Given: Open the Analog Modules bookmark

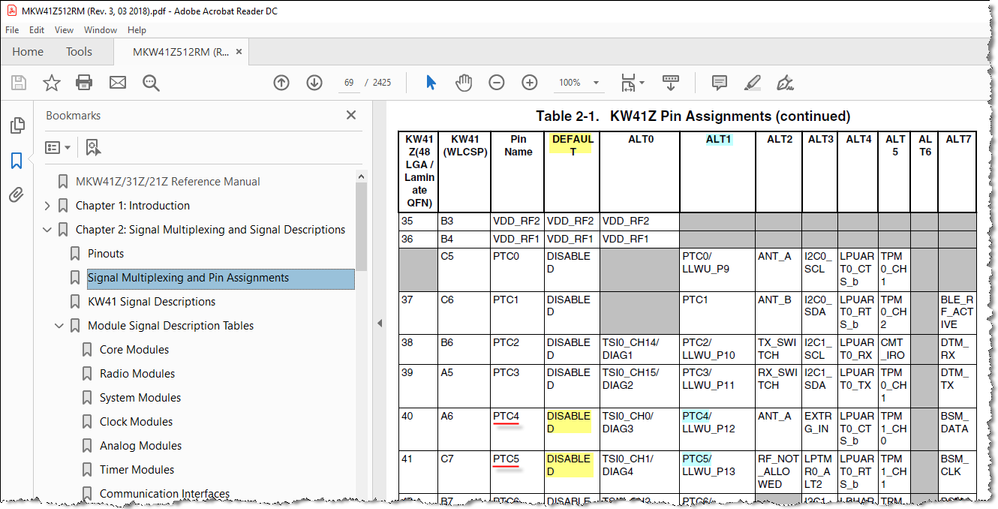Looking at the screenshot, I should (140, 446).
